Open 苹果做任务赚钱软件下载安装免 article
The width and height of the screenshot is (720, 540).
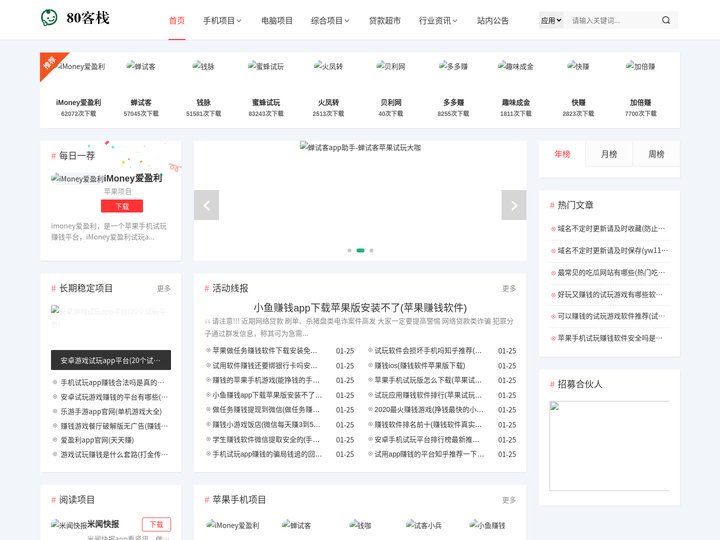pos(264,350)
